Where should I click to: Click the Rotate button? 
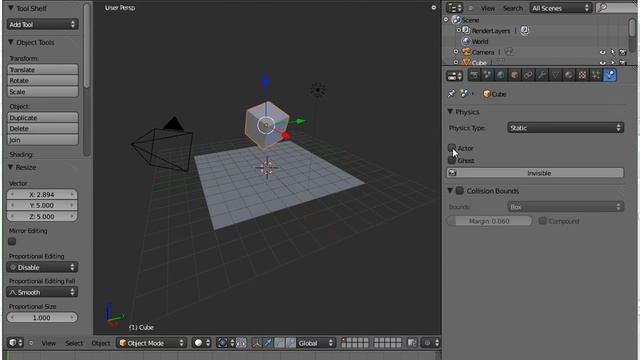(x=42, y=81)
